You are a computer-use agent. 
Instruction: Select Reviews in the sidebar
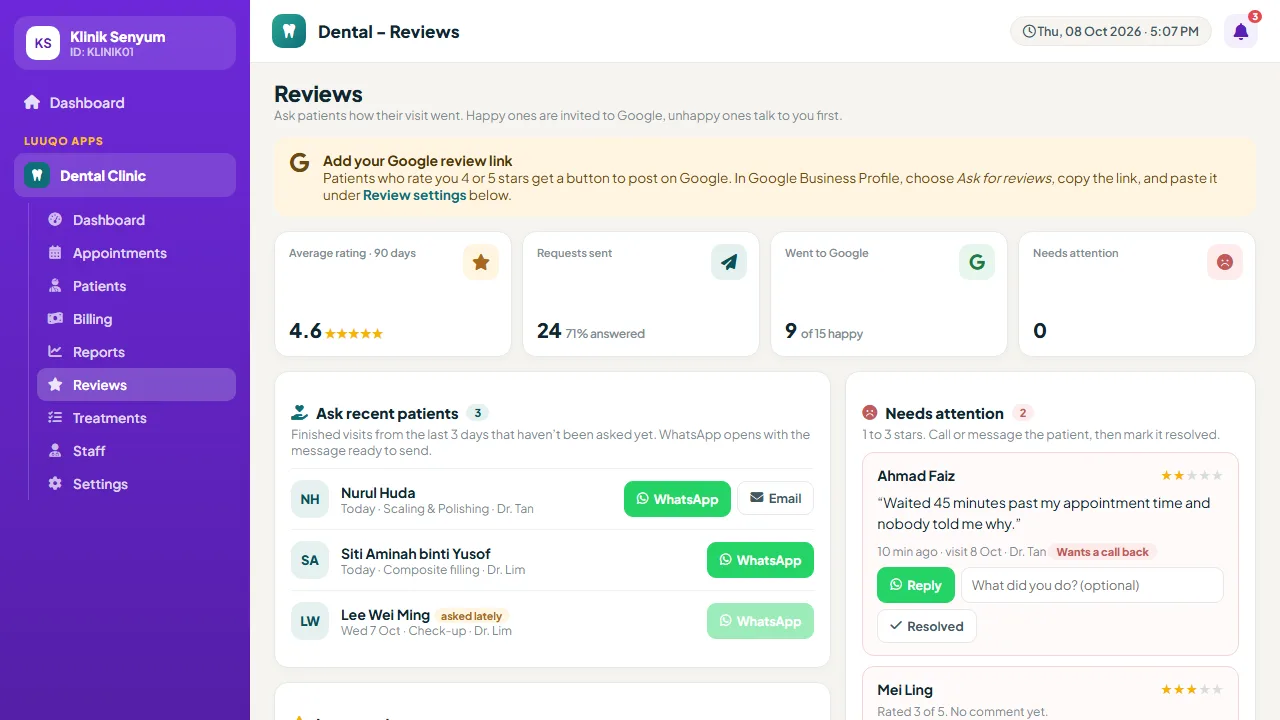tap(136, 385)
